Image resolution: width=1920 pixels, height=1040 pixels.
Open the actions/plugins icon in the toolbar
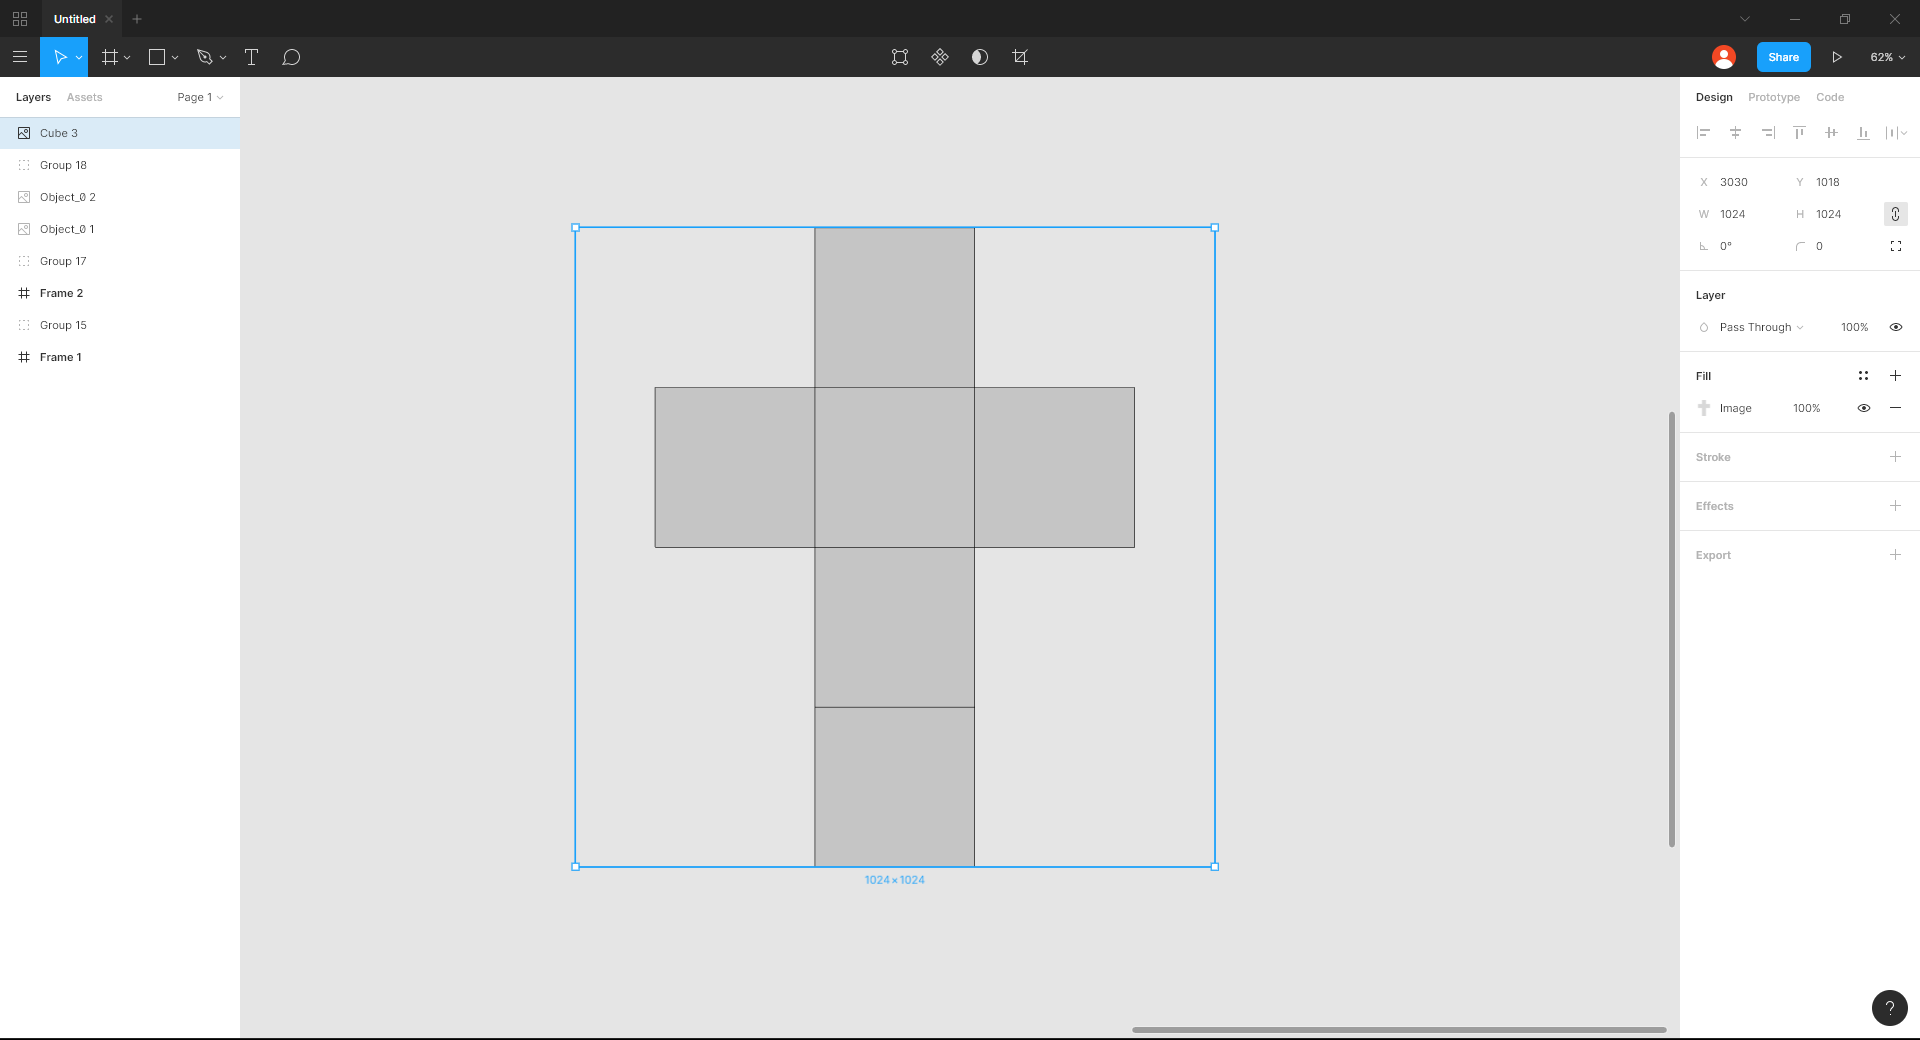click(x=939, y=57)
